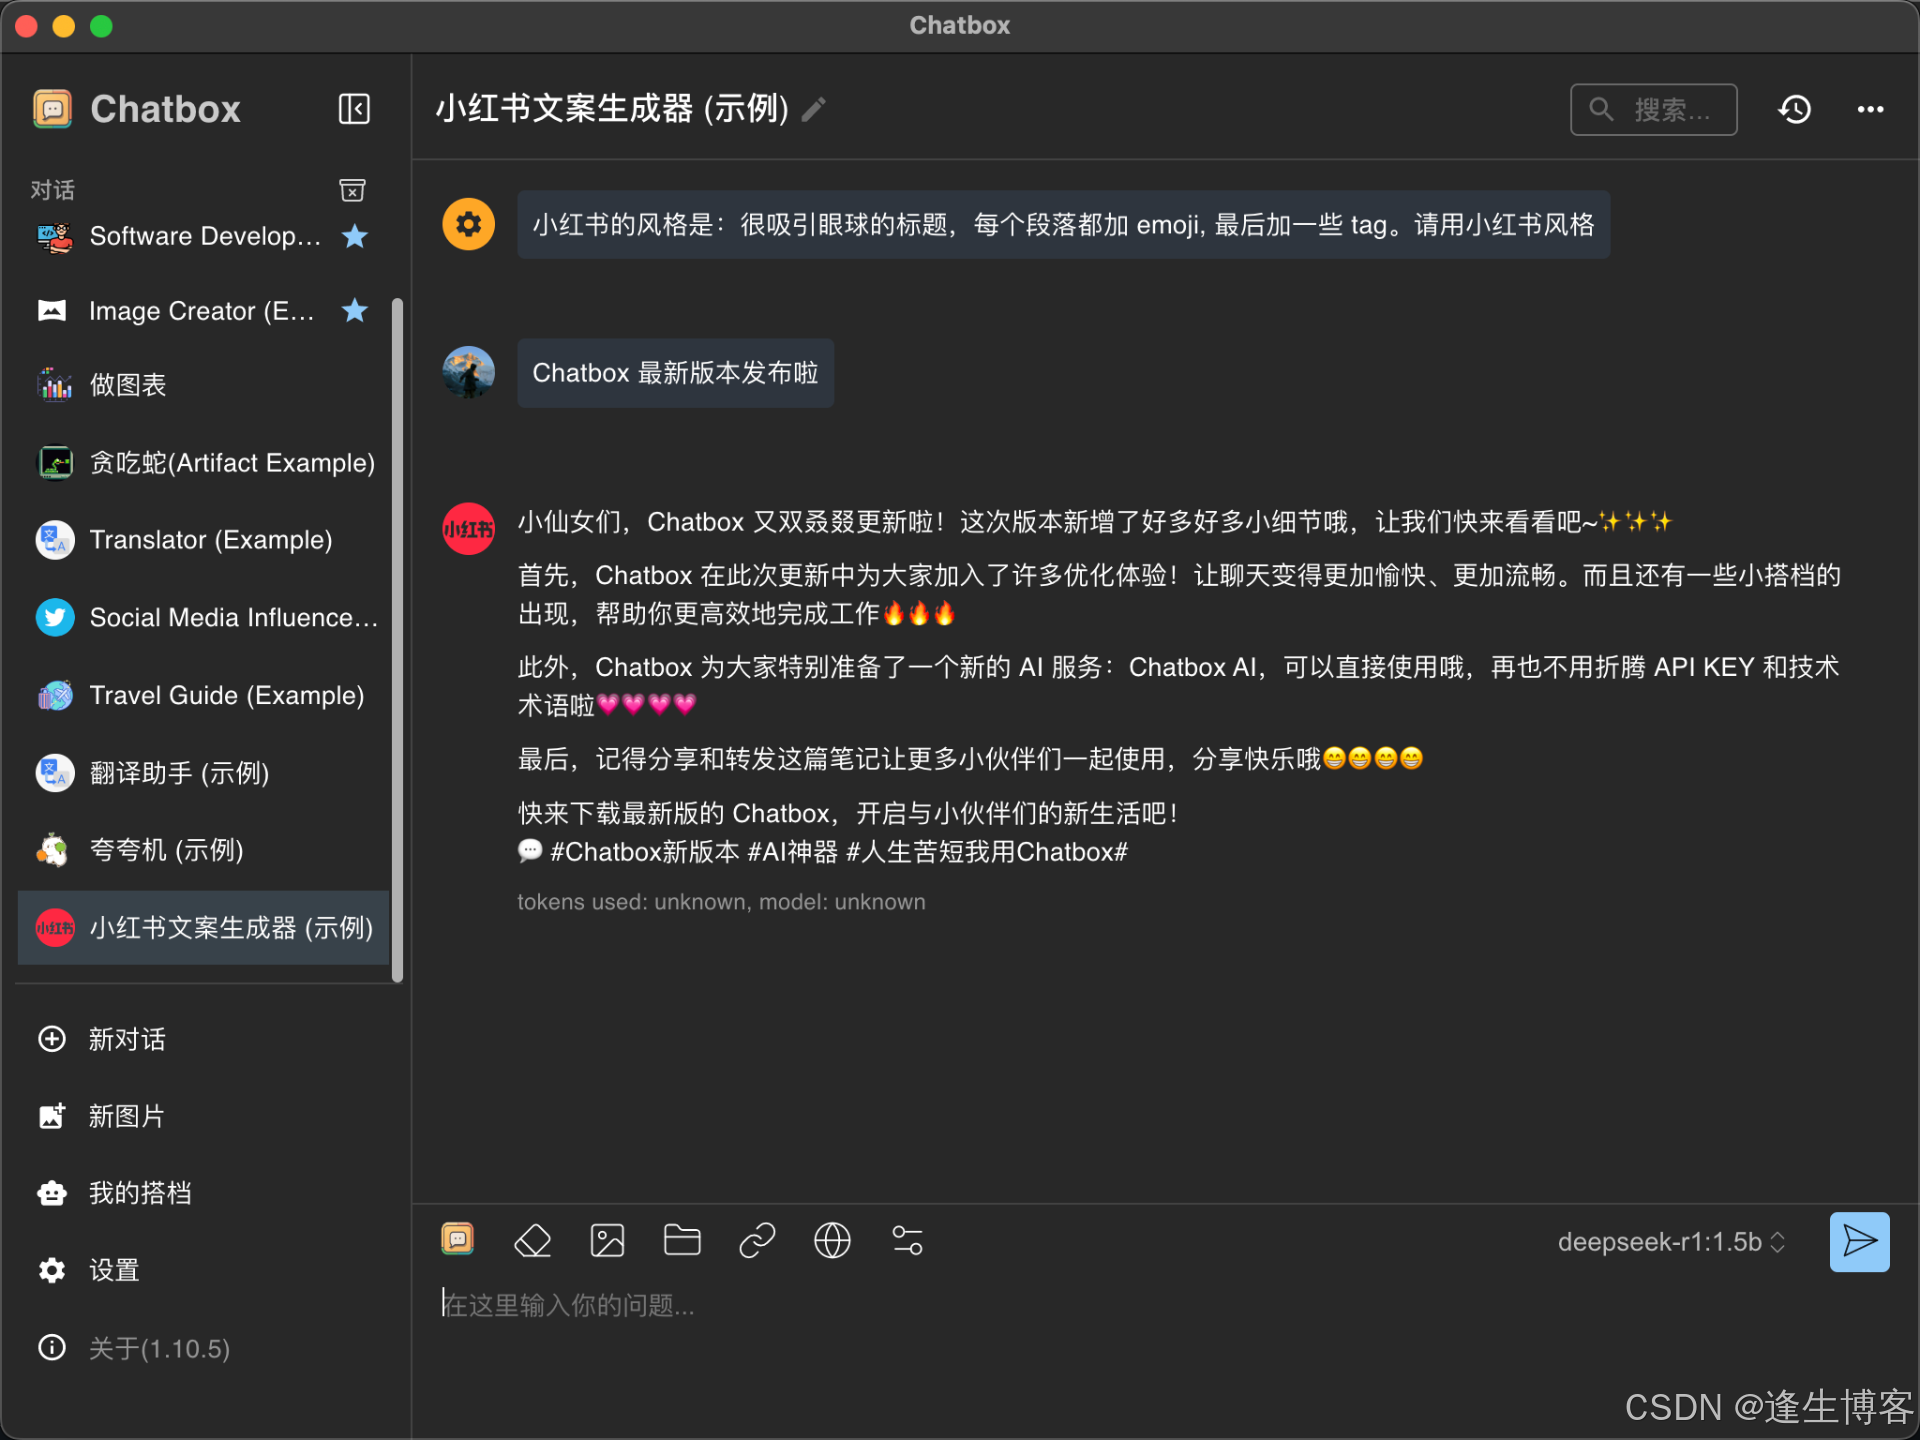Toggle web browsing globe icon
The height and width of the screenshot is (1440, 1920).
832,1241
